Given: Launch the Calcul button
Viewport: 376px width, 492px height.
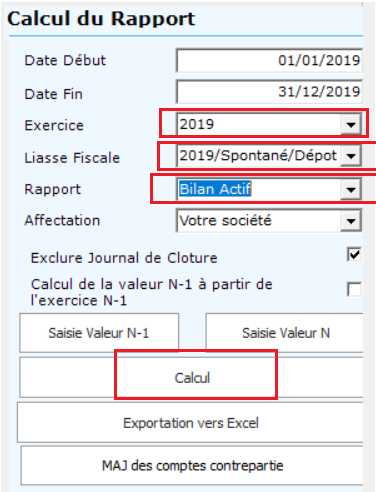Looking at the screenshot, I should coord(192,378).
